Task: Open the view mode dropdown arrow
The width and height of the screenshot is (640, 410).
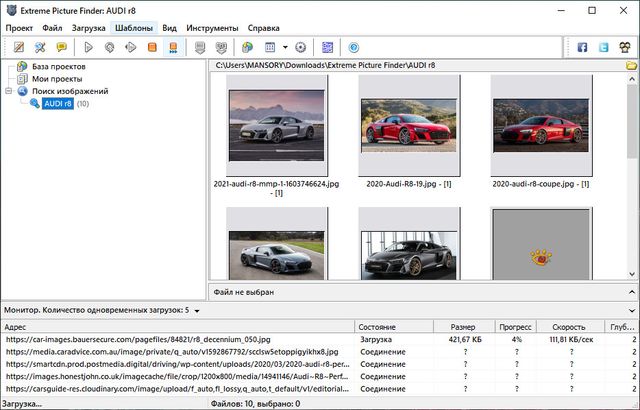Action: (285, 47)
